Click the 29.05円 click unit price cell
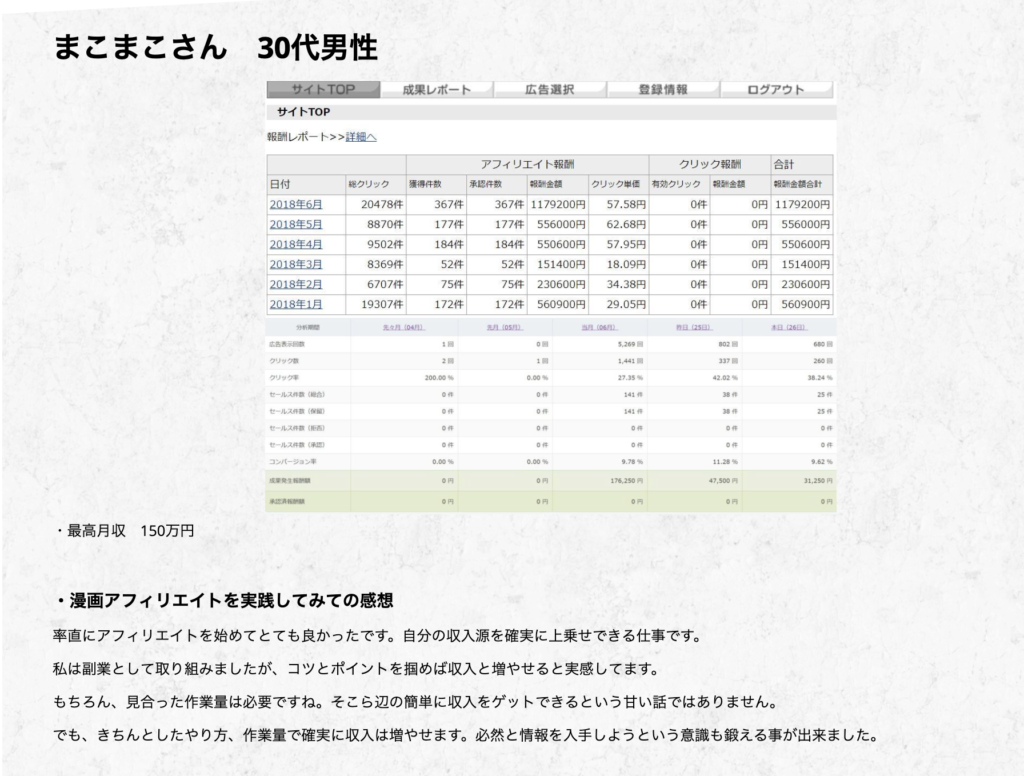1024x776 pixels. pos(618,304)
